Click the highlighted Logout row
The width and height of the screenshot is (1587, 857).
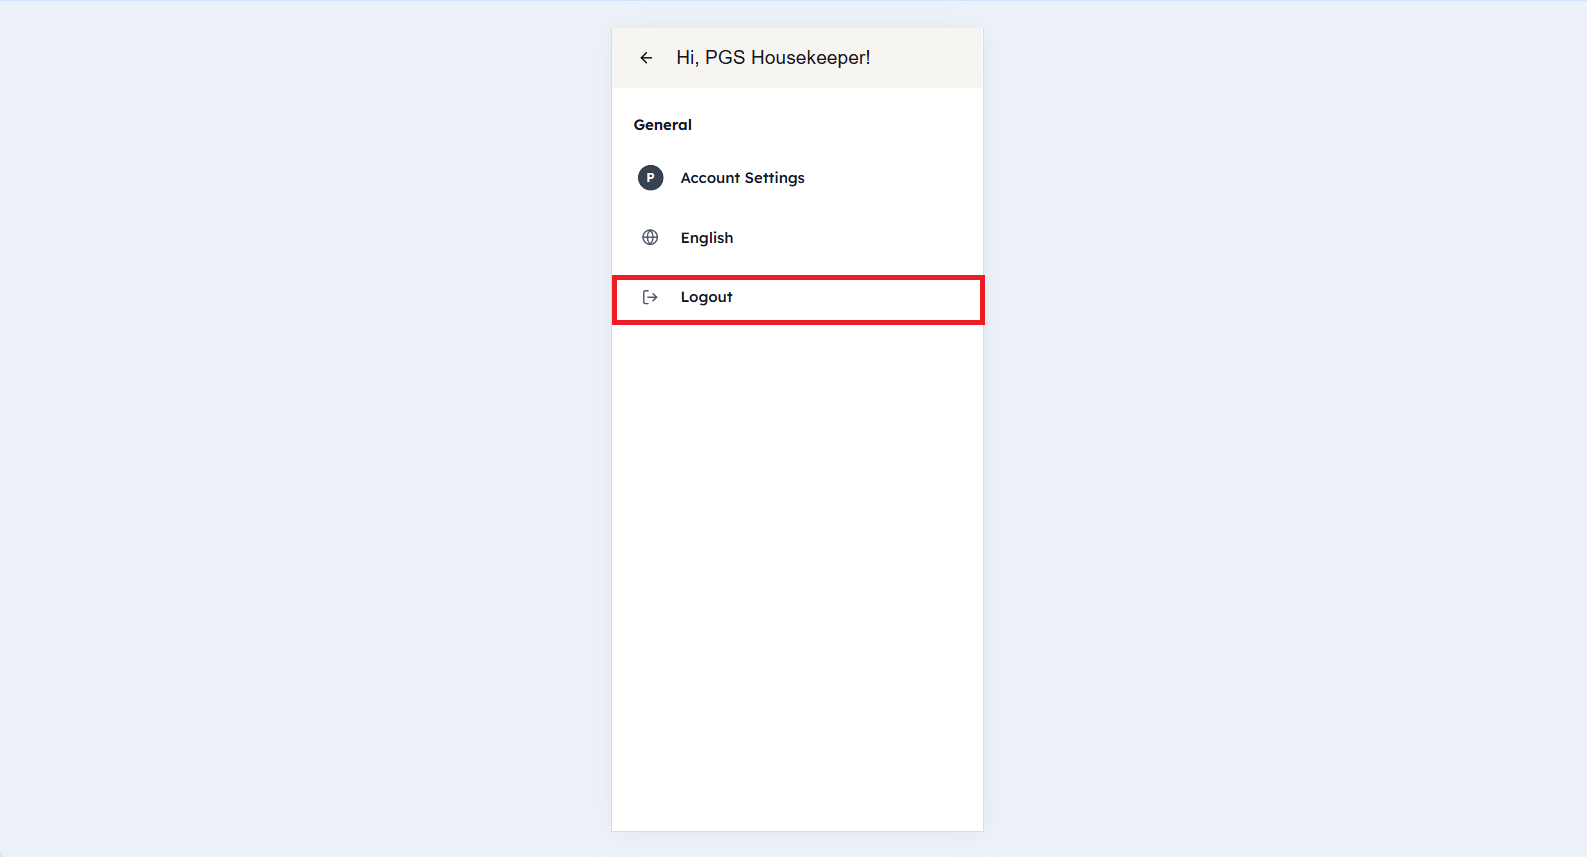(x=797, y=299)
